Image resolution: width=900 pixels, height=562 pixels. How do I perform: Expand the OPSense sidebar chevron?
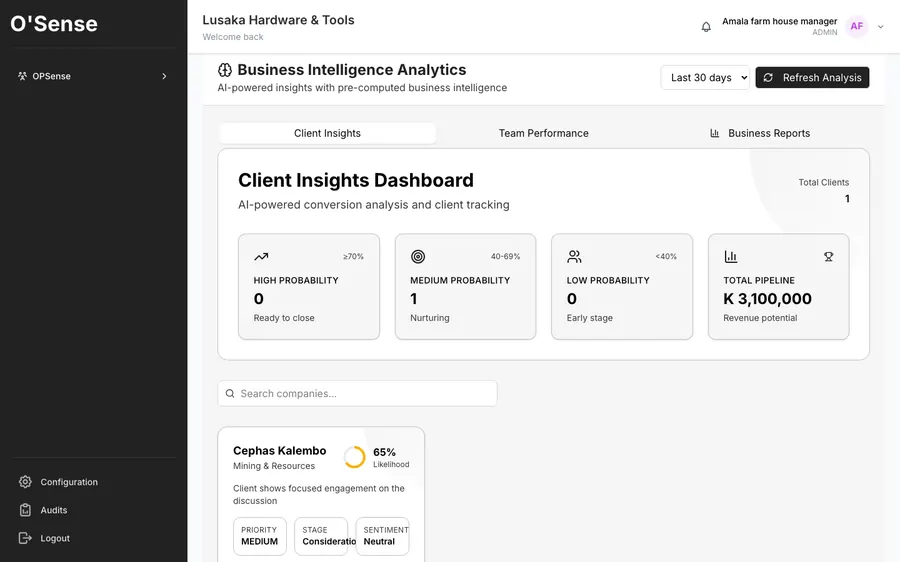[164, 76]
